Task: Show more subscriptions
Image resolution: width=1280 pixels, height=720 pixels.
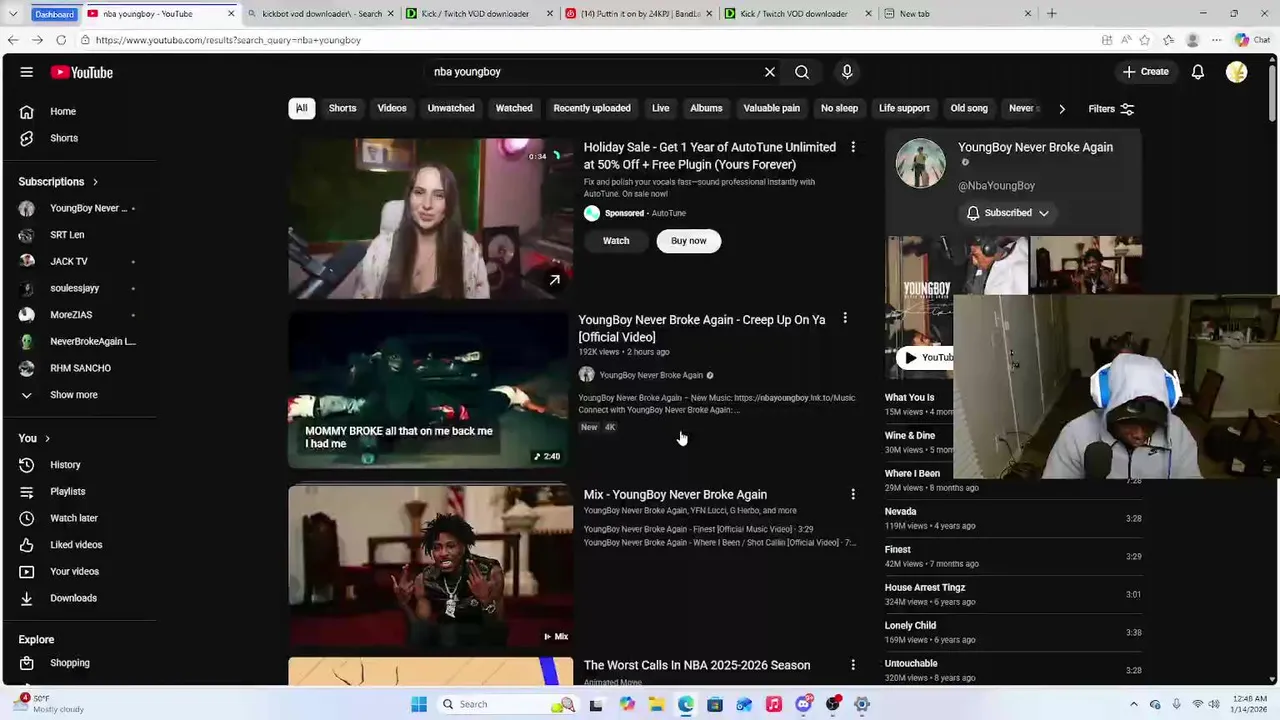Action: pyautogui.click(x=73, y=395)
